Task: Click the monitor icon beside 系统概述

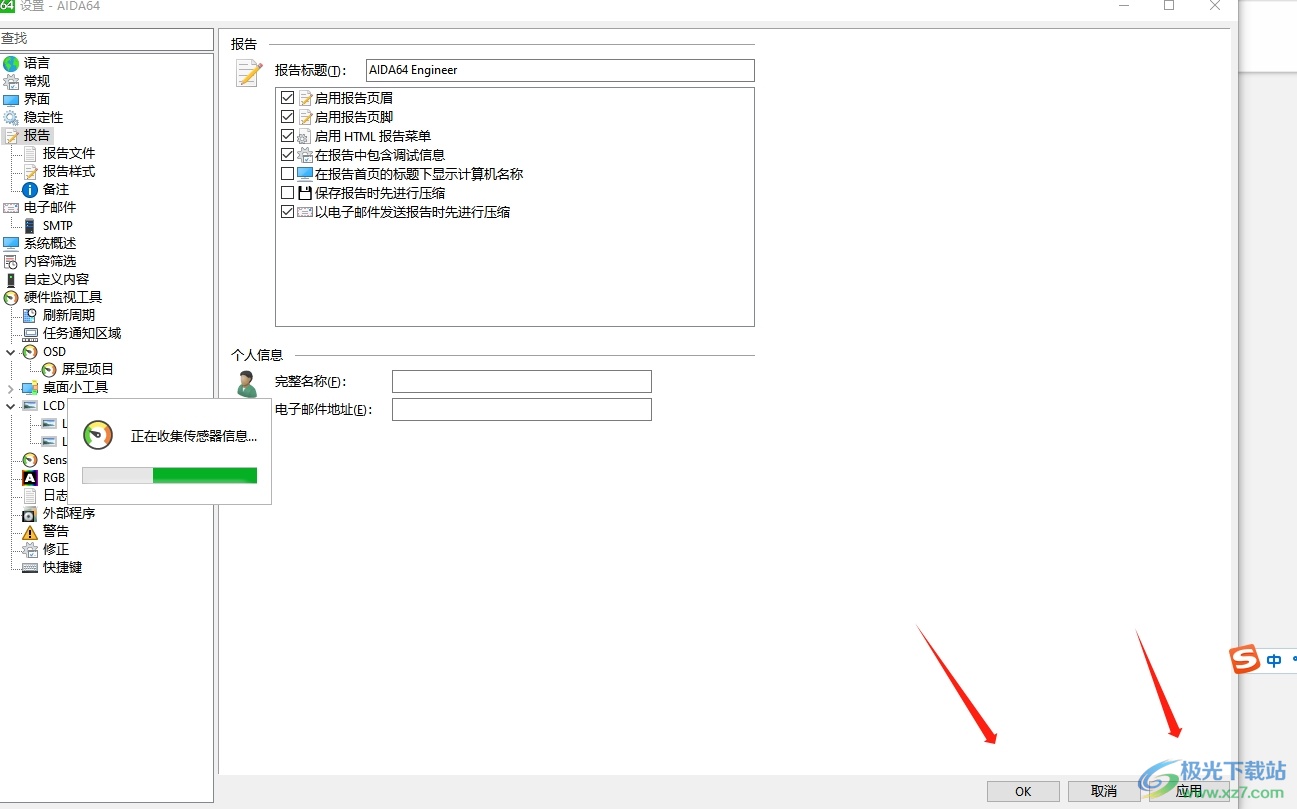Action: (x=11, y=243)
